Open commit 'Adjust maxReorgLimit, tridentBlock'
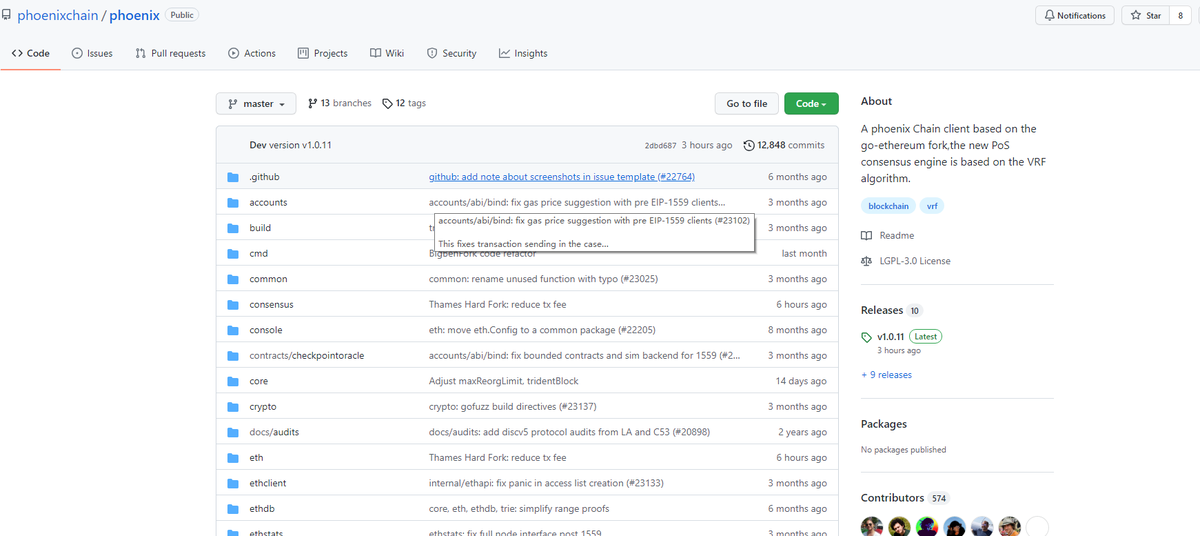 click(x=504, y=381)
